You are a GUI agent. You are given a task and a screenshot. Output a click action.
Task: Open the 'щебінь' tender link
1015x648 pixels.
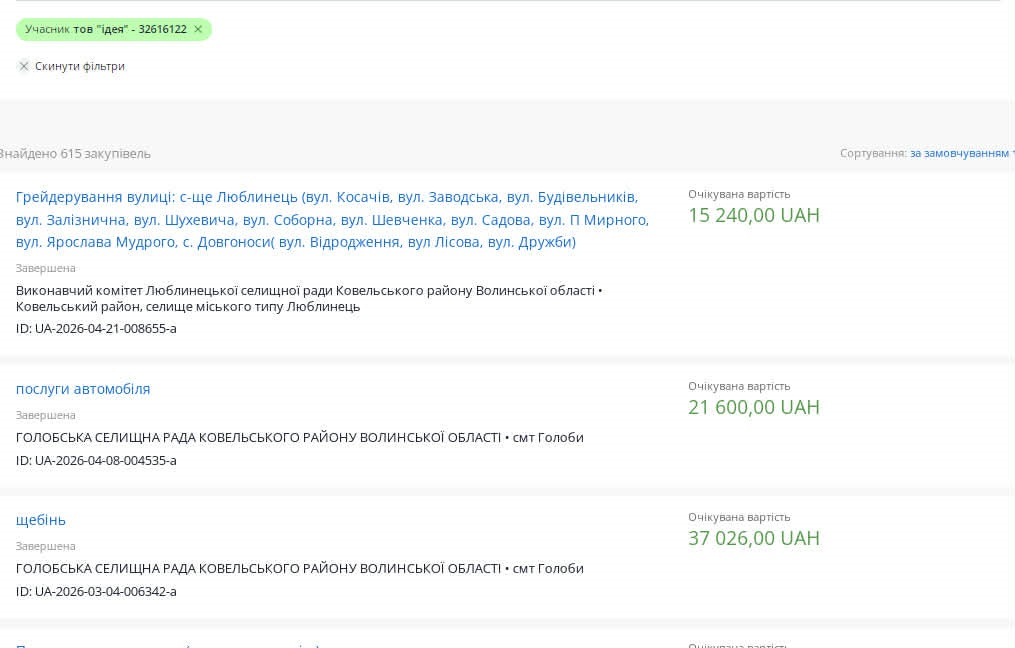(x=41, y=520)
